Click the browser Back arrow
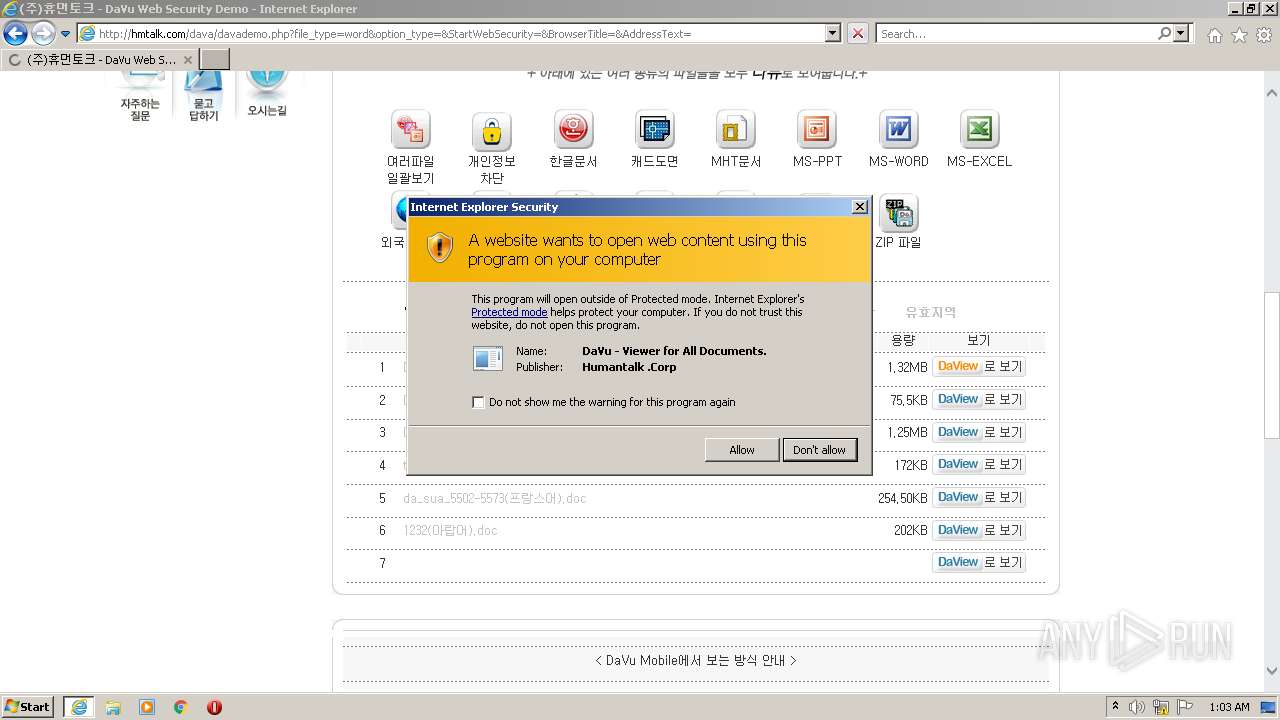Viewport: 1280px width, 720px height. (15, 33)
